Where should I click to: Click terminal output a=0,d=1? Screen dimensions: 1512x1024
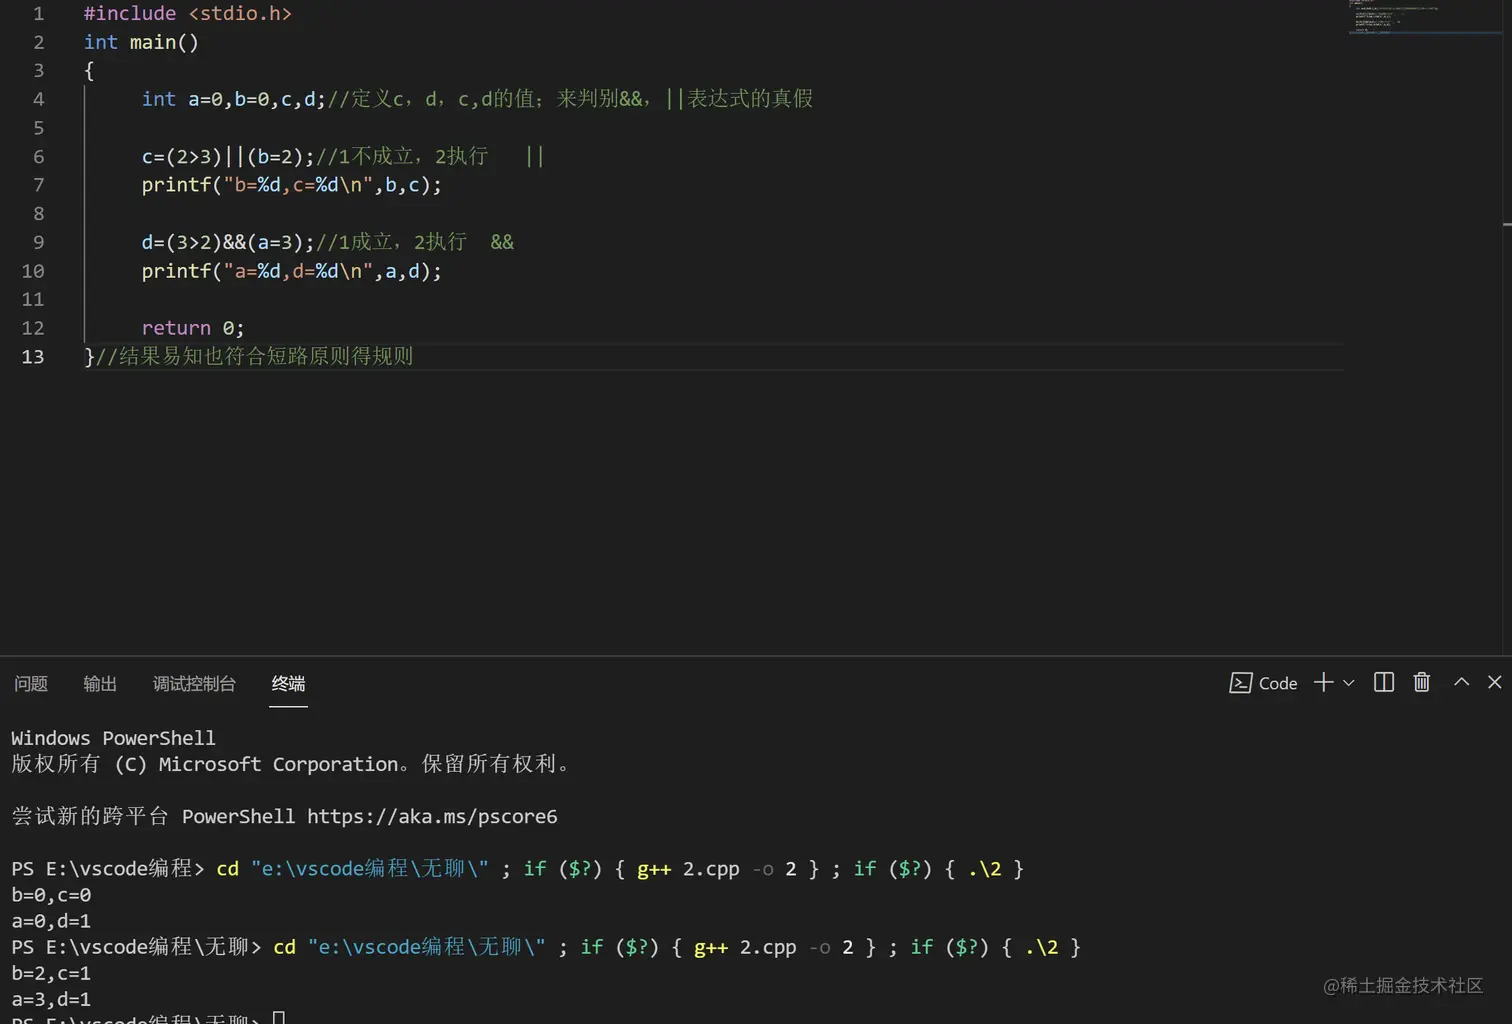[51, 921]
